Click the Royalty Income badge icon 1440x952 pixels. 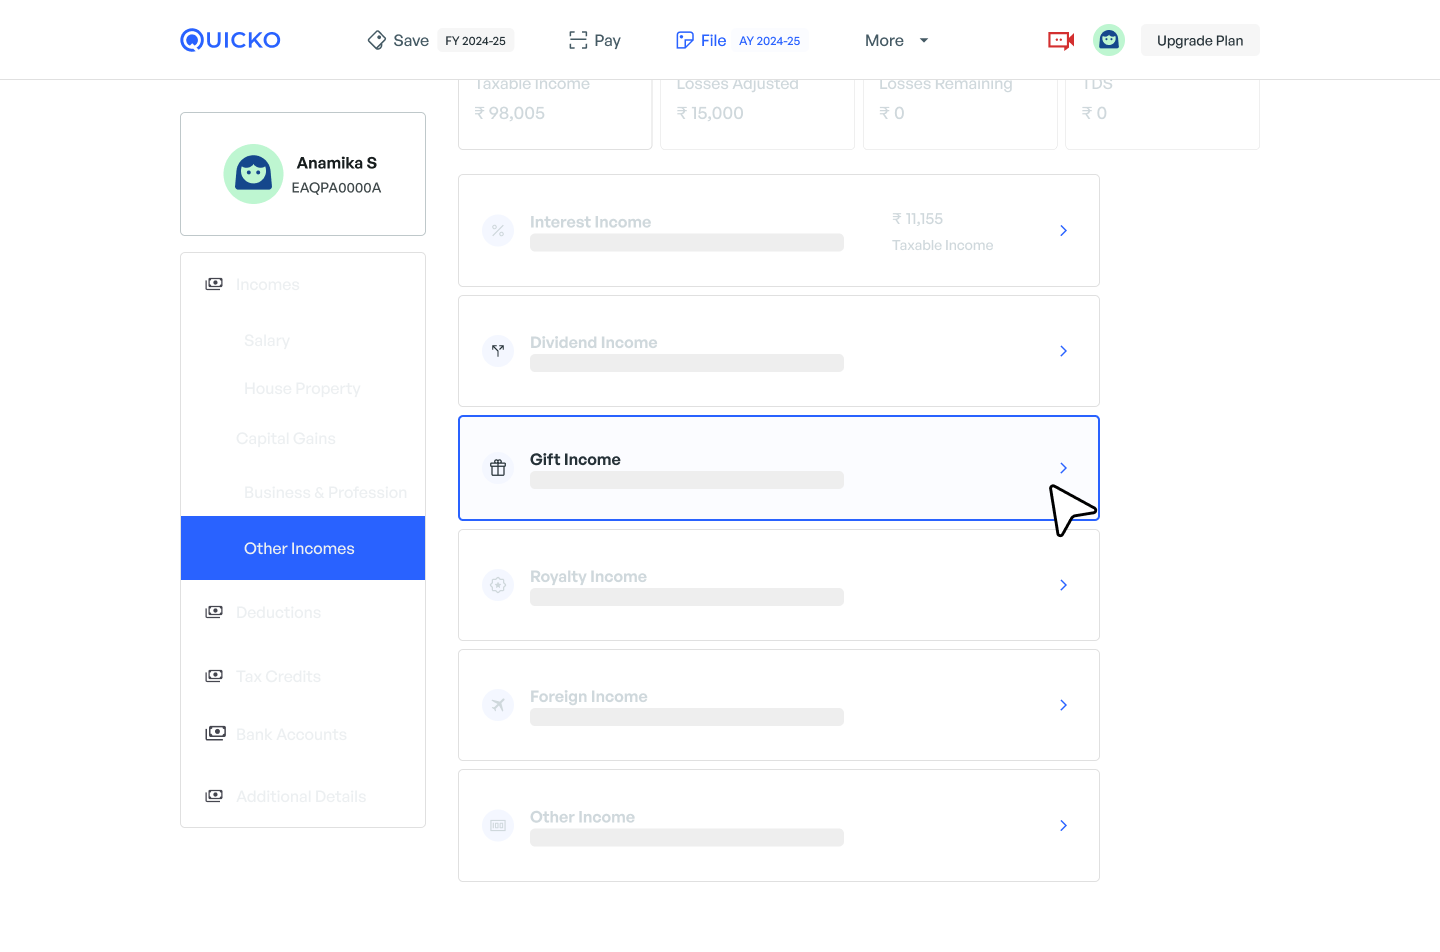coord(498,585)
